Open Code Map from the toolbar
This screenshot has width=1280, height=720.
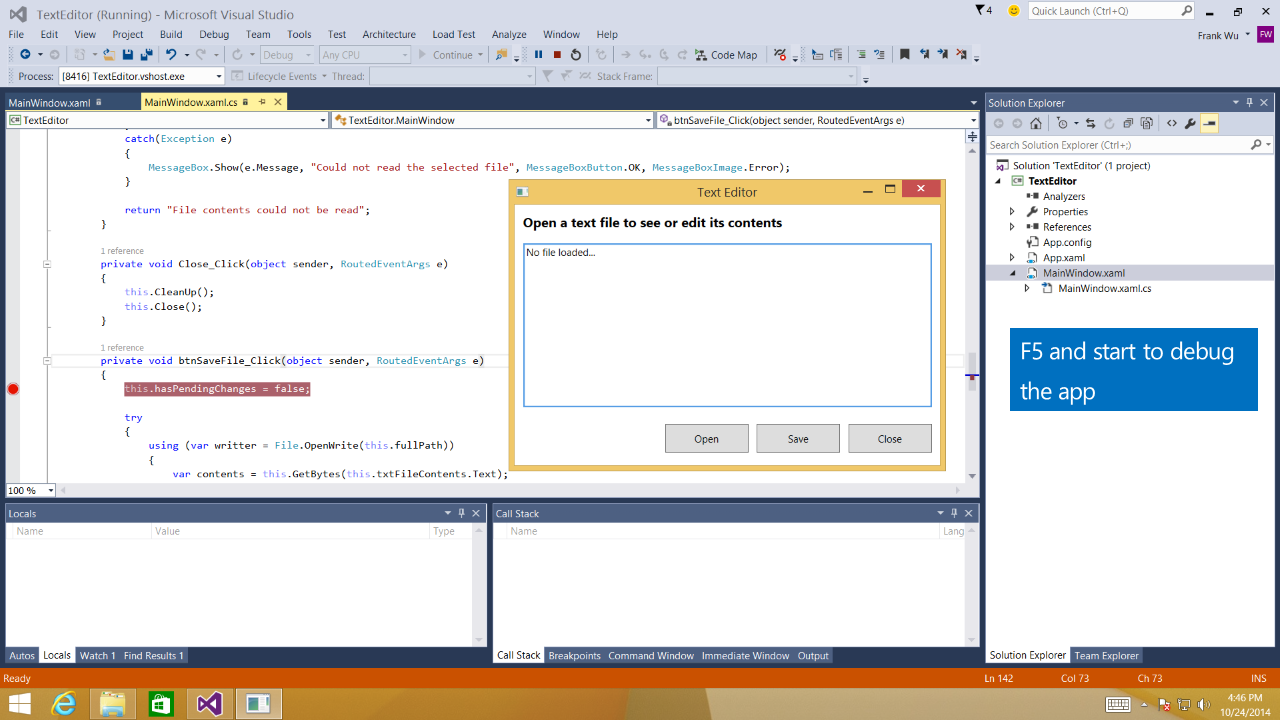point(727,55)
